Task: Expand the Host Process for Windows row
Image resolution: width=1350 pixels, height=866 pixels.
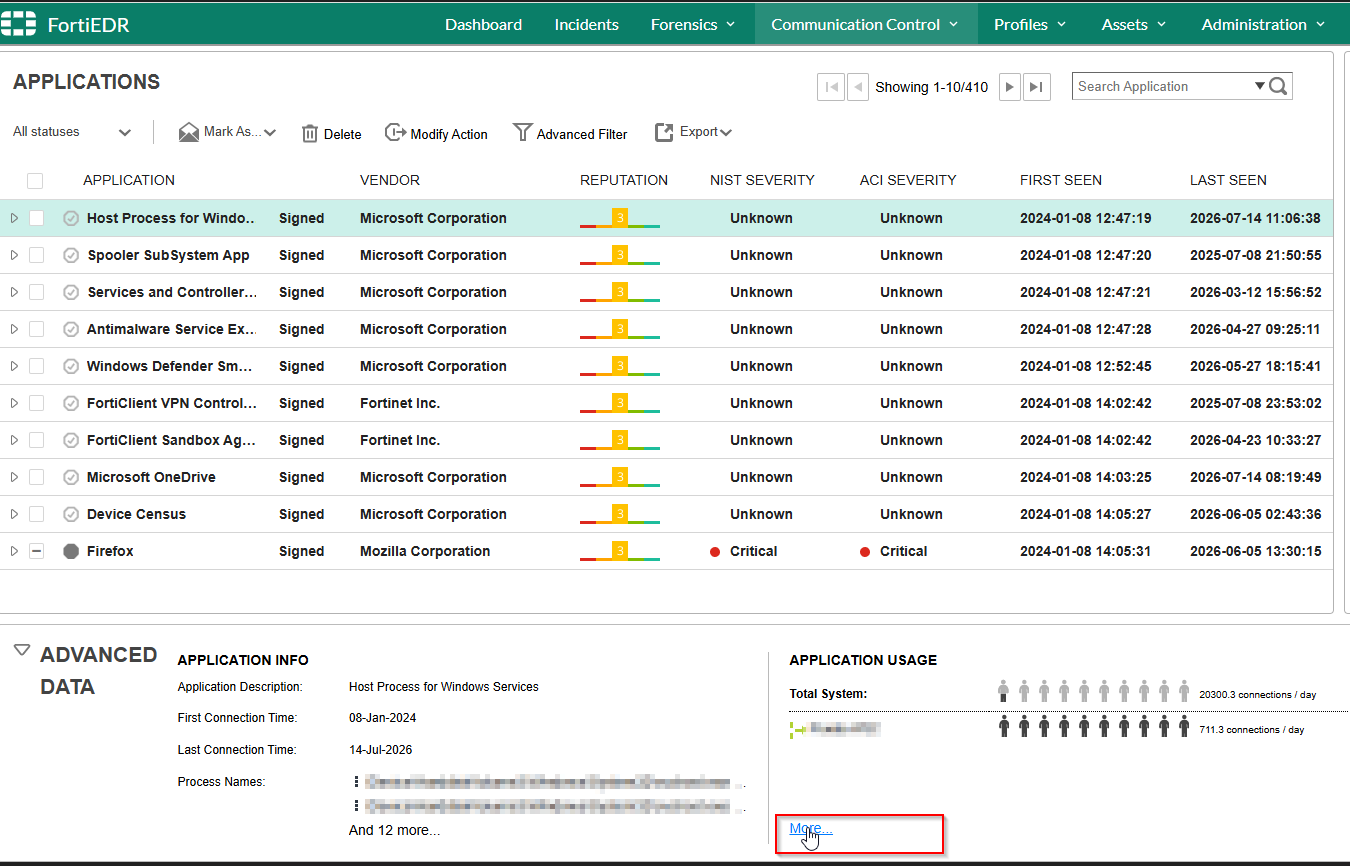Action: click(x=14, y=218)
